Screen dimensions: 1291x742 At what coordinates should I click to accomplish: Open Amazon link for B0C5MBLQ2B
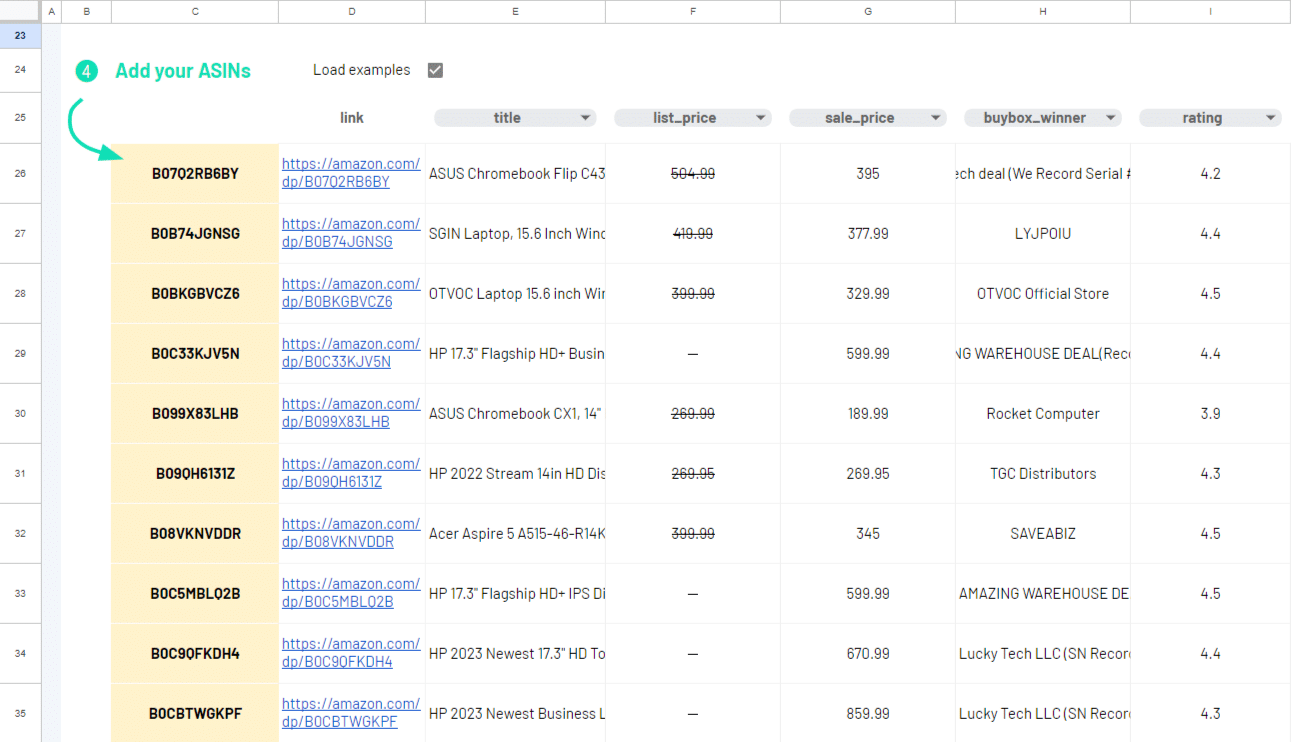point(351,593)
